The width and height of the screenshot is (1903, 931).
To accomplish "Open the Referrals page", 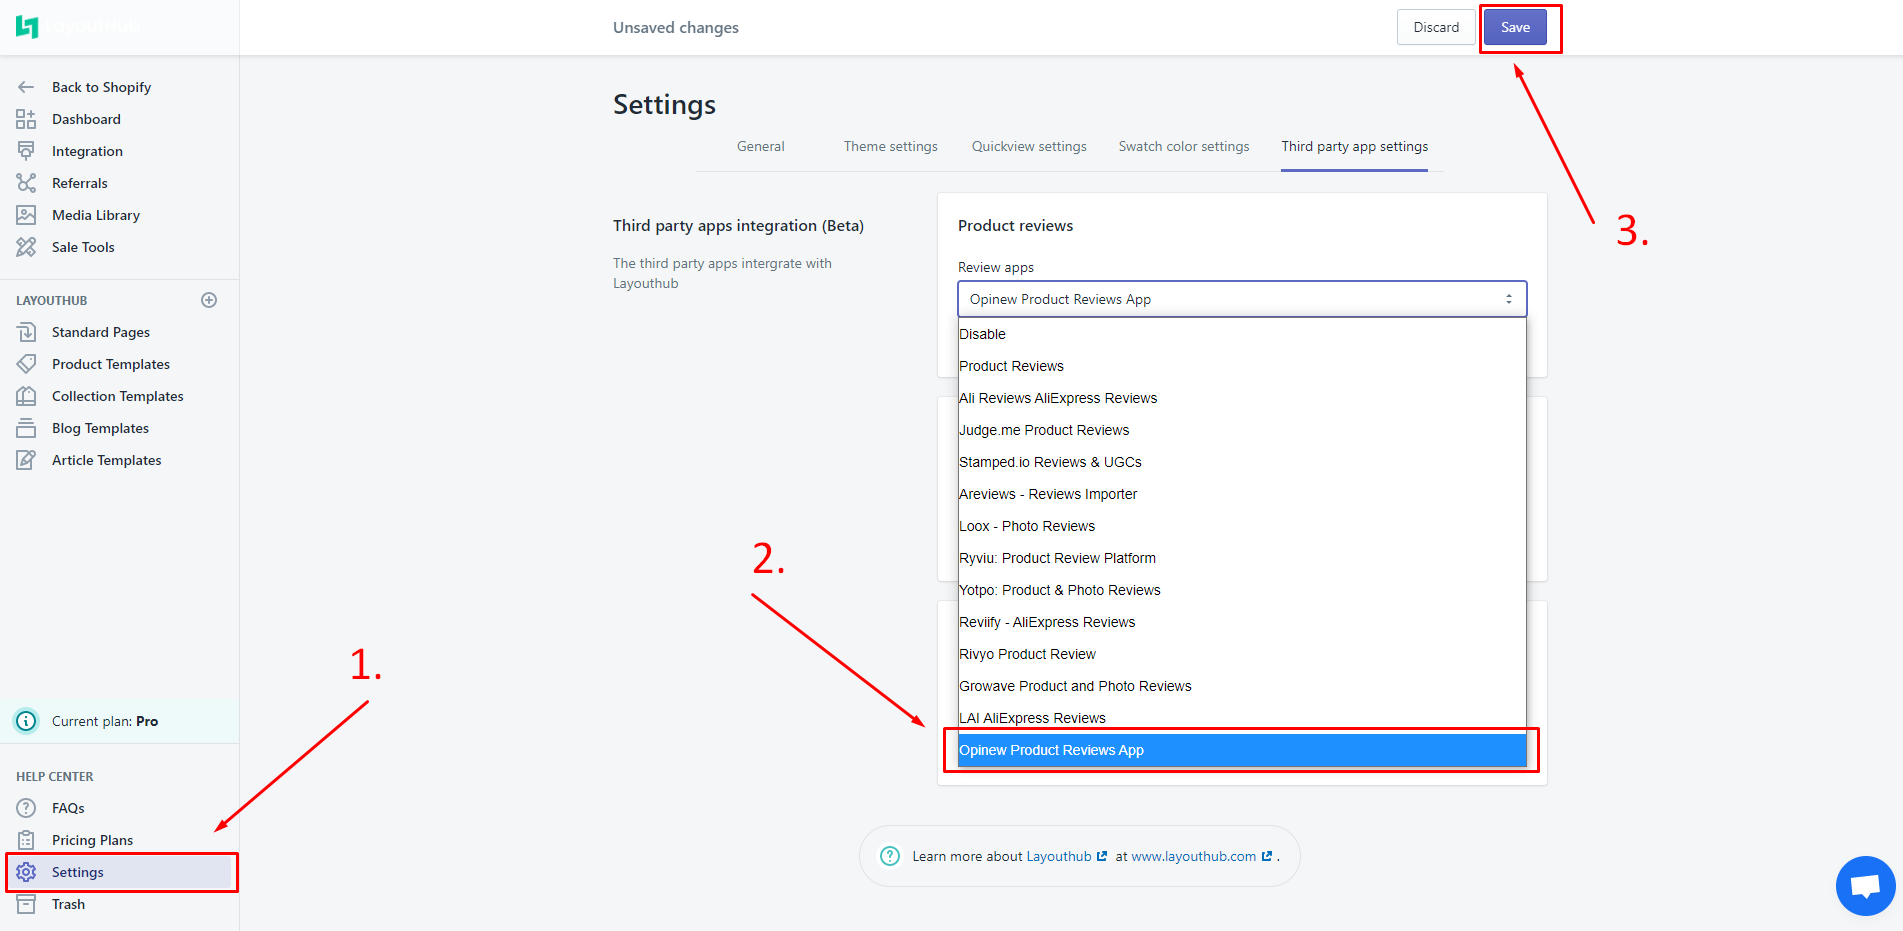I will 79,183.
